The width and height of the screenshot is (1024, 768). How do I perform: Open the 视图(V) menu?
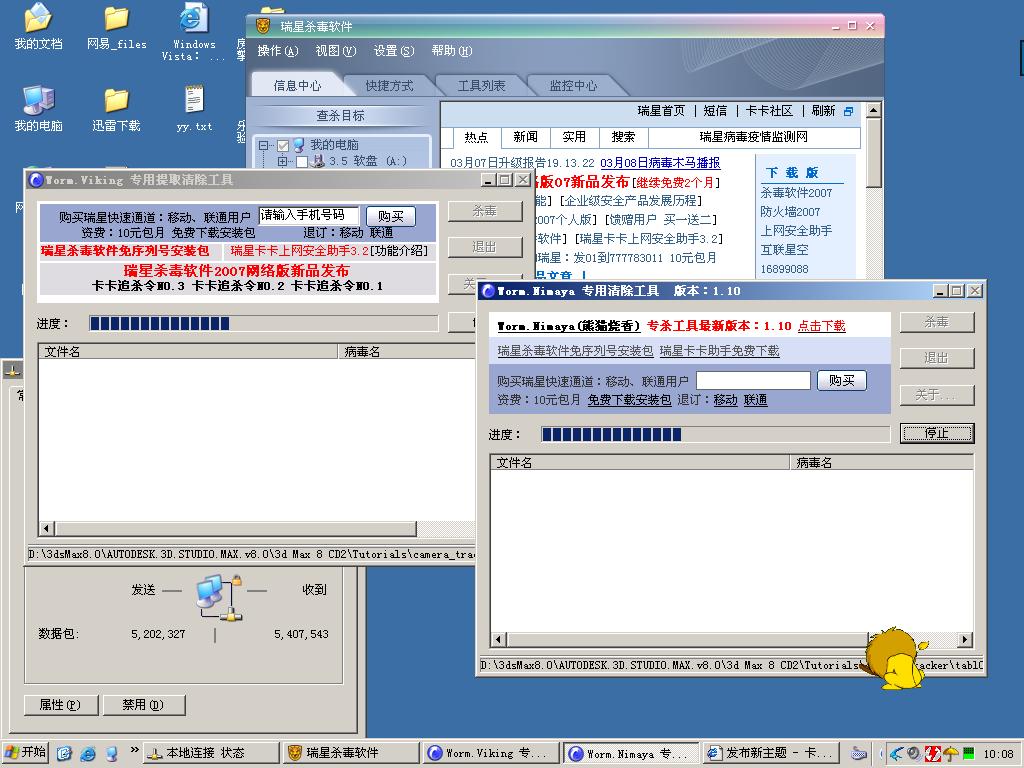click(336, 51)
